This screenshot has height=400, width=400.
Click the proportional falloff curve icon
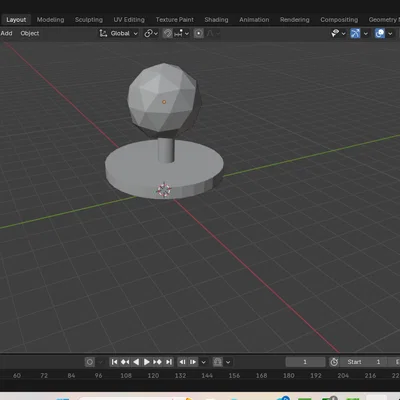coord(210,33)
